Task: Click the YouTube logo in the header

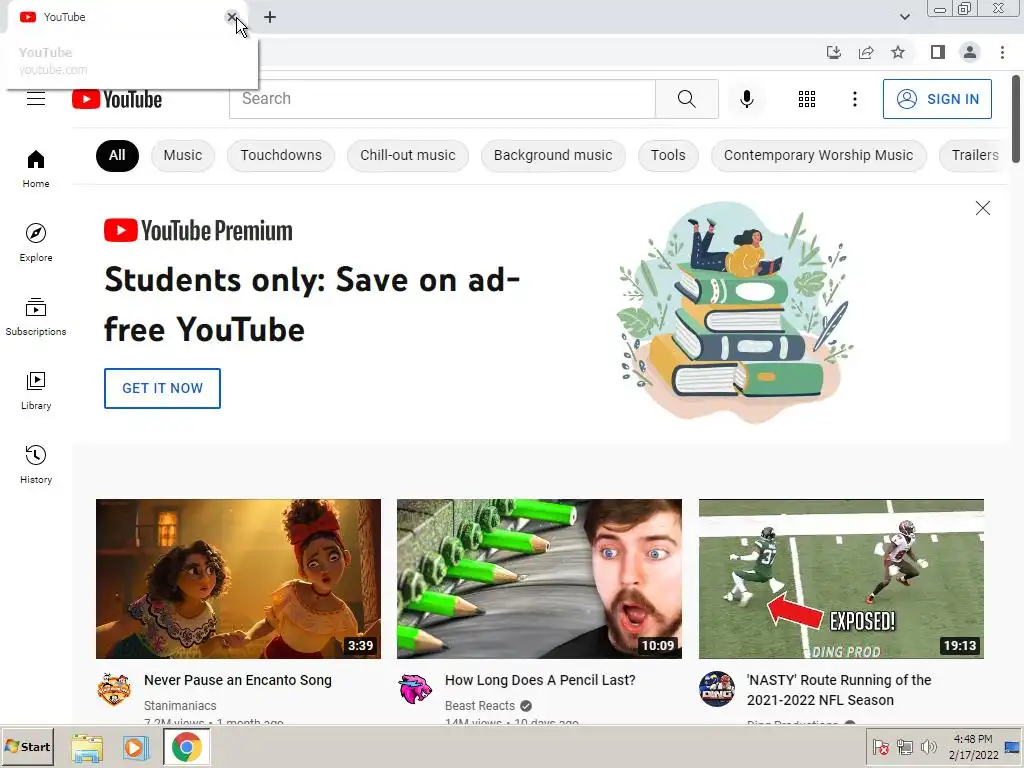Action: pyautogui.click(x=117, y=99)
